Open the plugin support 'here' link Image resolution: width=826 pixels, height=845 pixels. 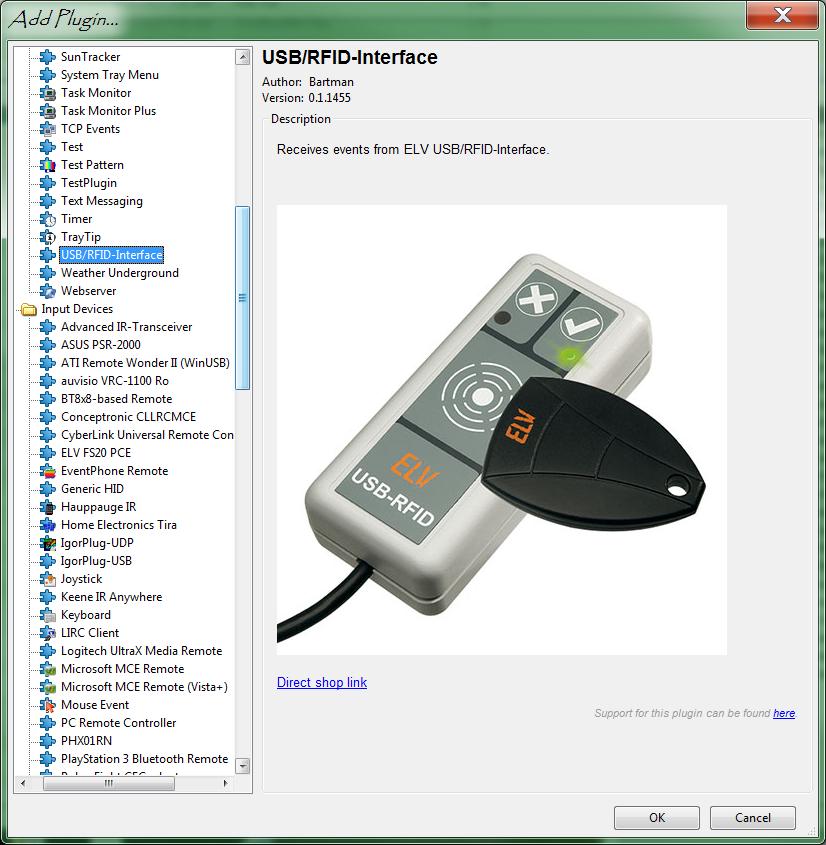tap(784, 713)
